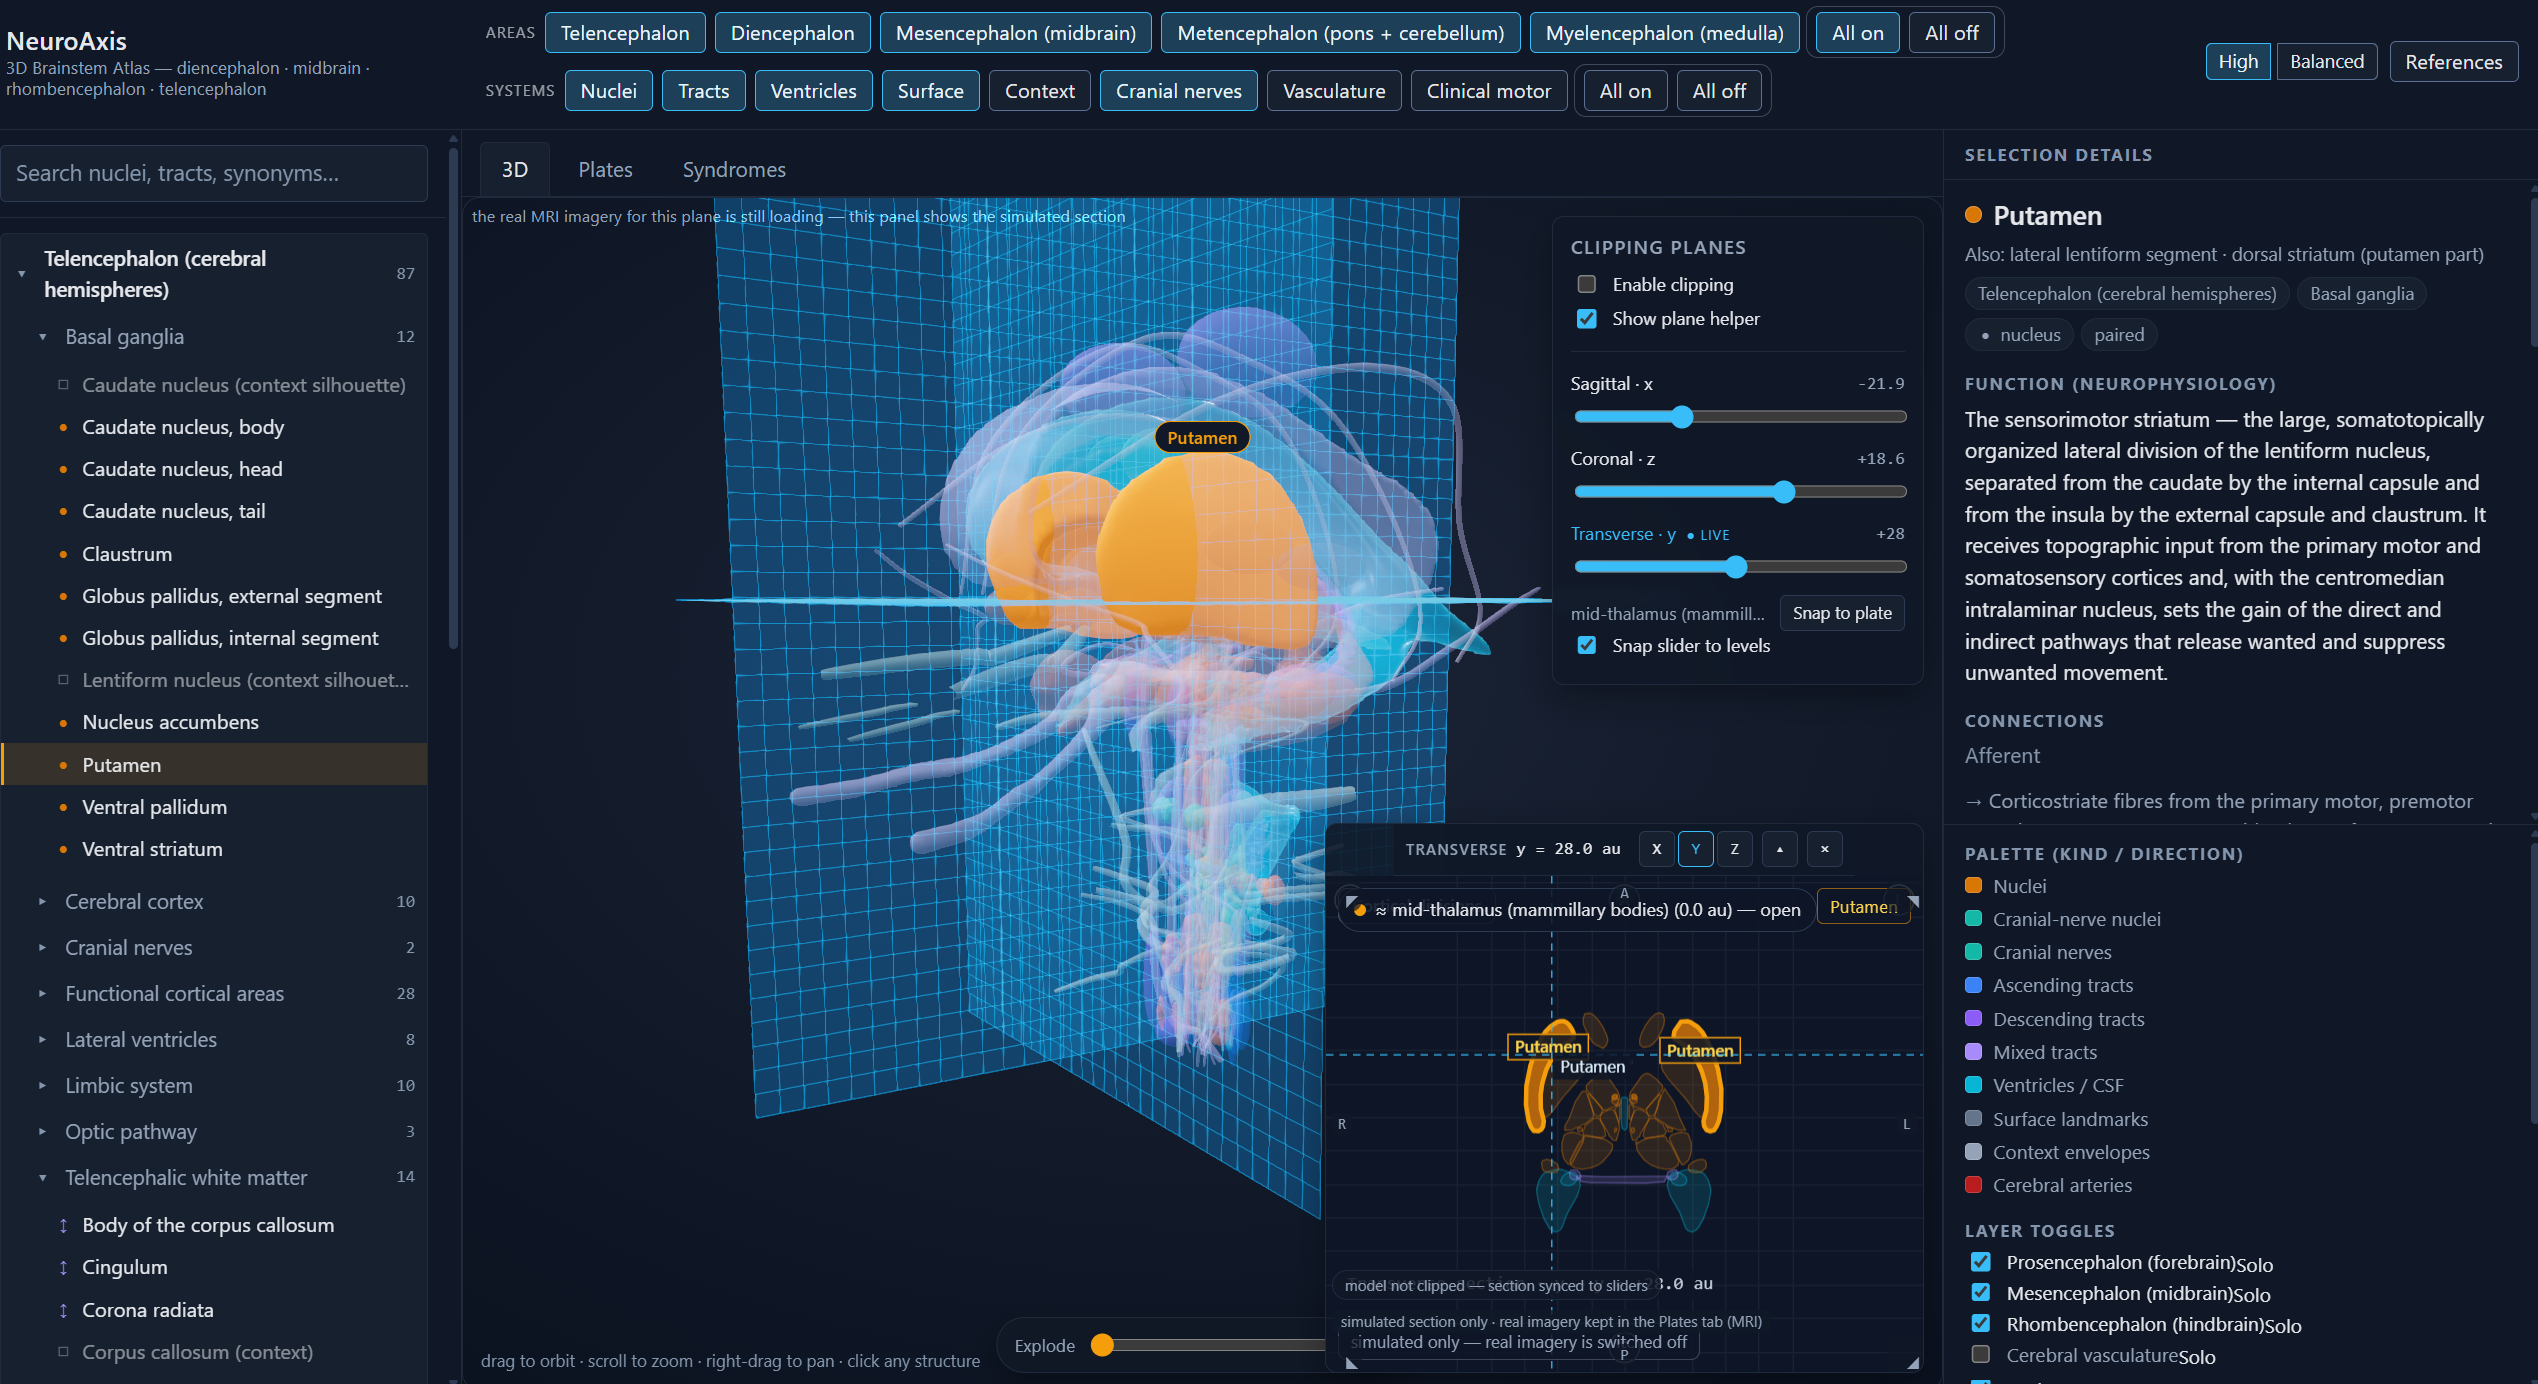Click the Putamen label in the 3D viewport

coord(1202,438)
